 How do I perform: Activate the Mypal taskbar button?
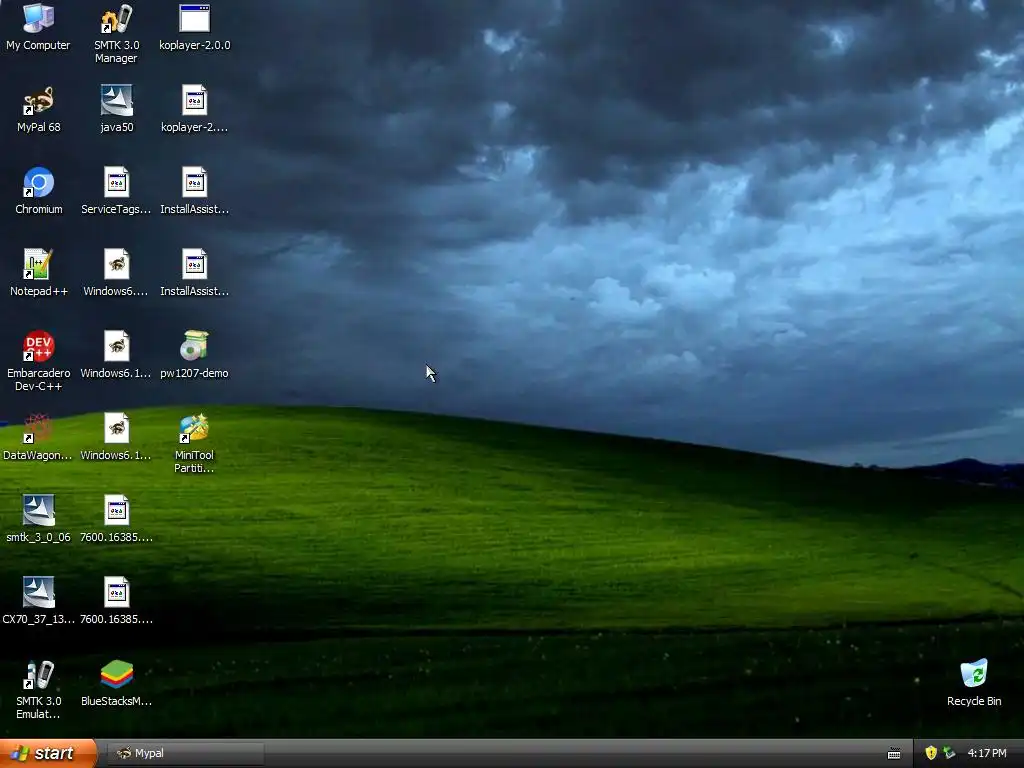point(185,753)
